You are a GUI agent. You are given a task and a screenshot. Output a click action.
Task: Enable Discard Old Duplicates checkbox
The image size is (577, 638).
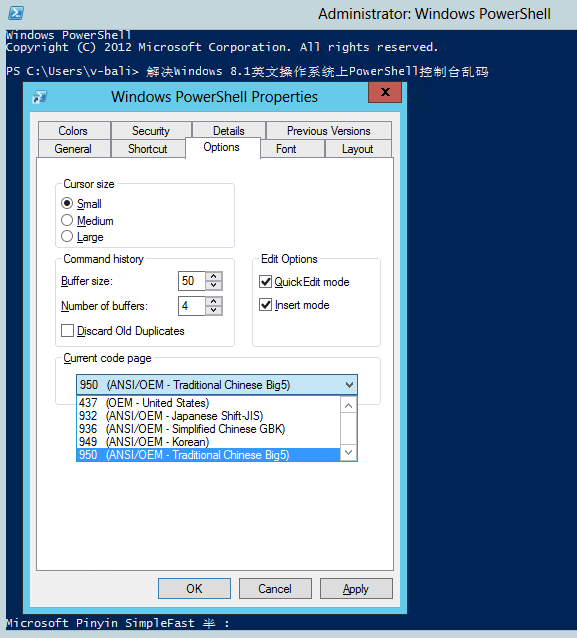[x=68, y=330]
